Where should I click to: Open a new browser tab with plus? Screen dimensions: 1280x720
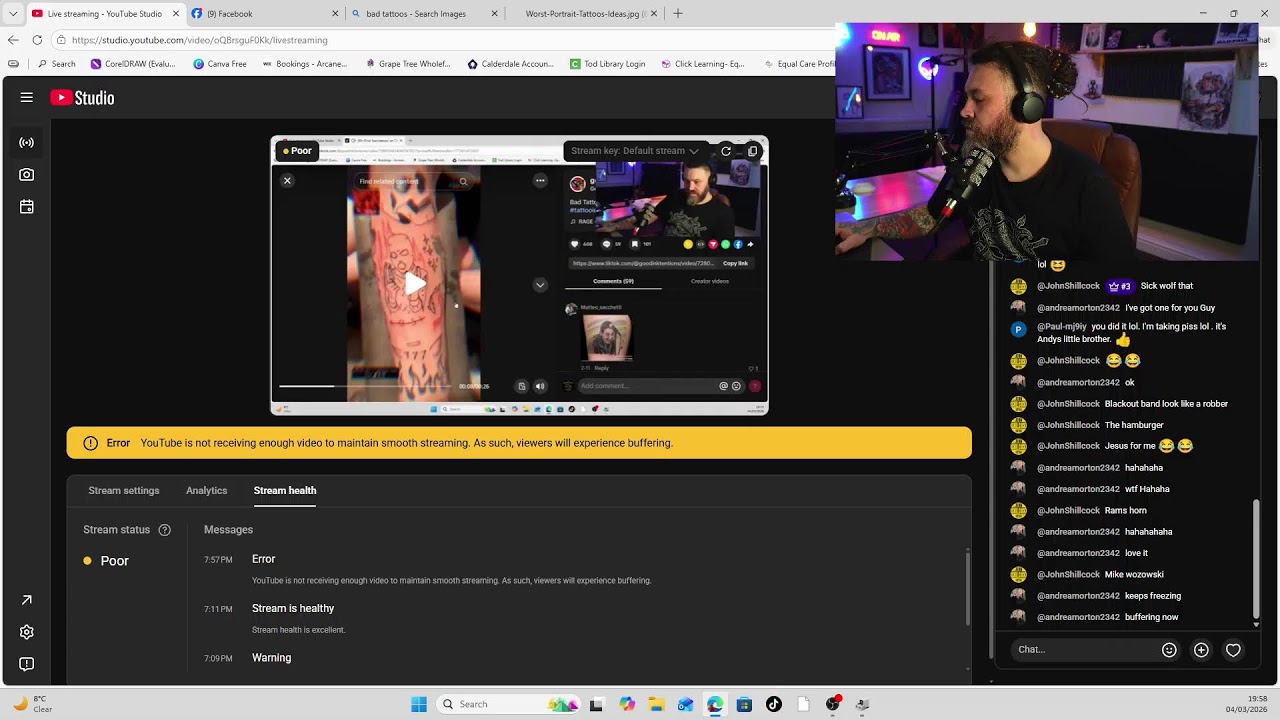point(678,14)
